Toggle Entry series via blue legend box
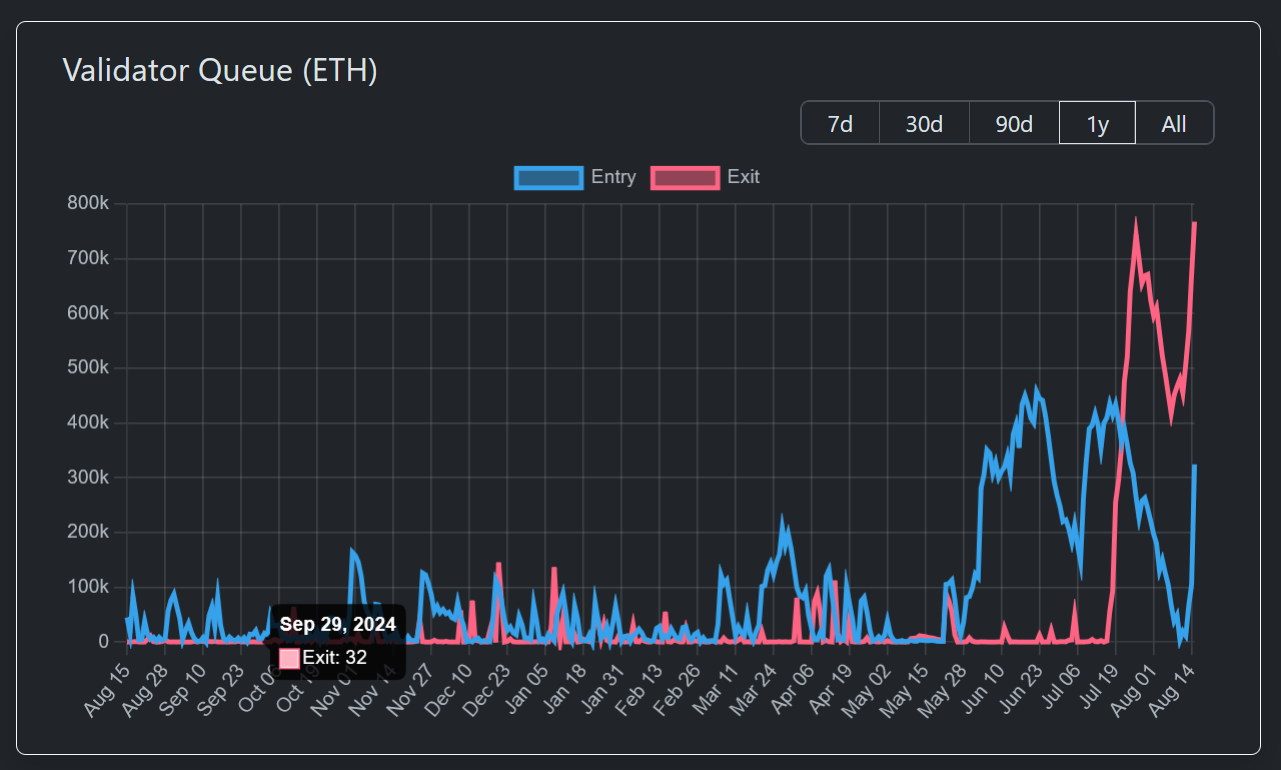The image size is (1281, 770). (548, 177)
